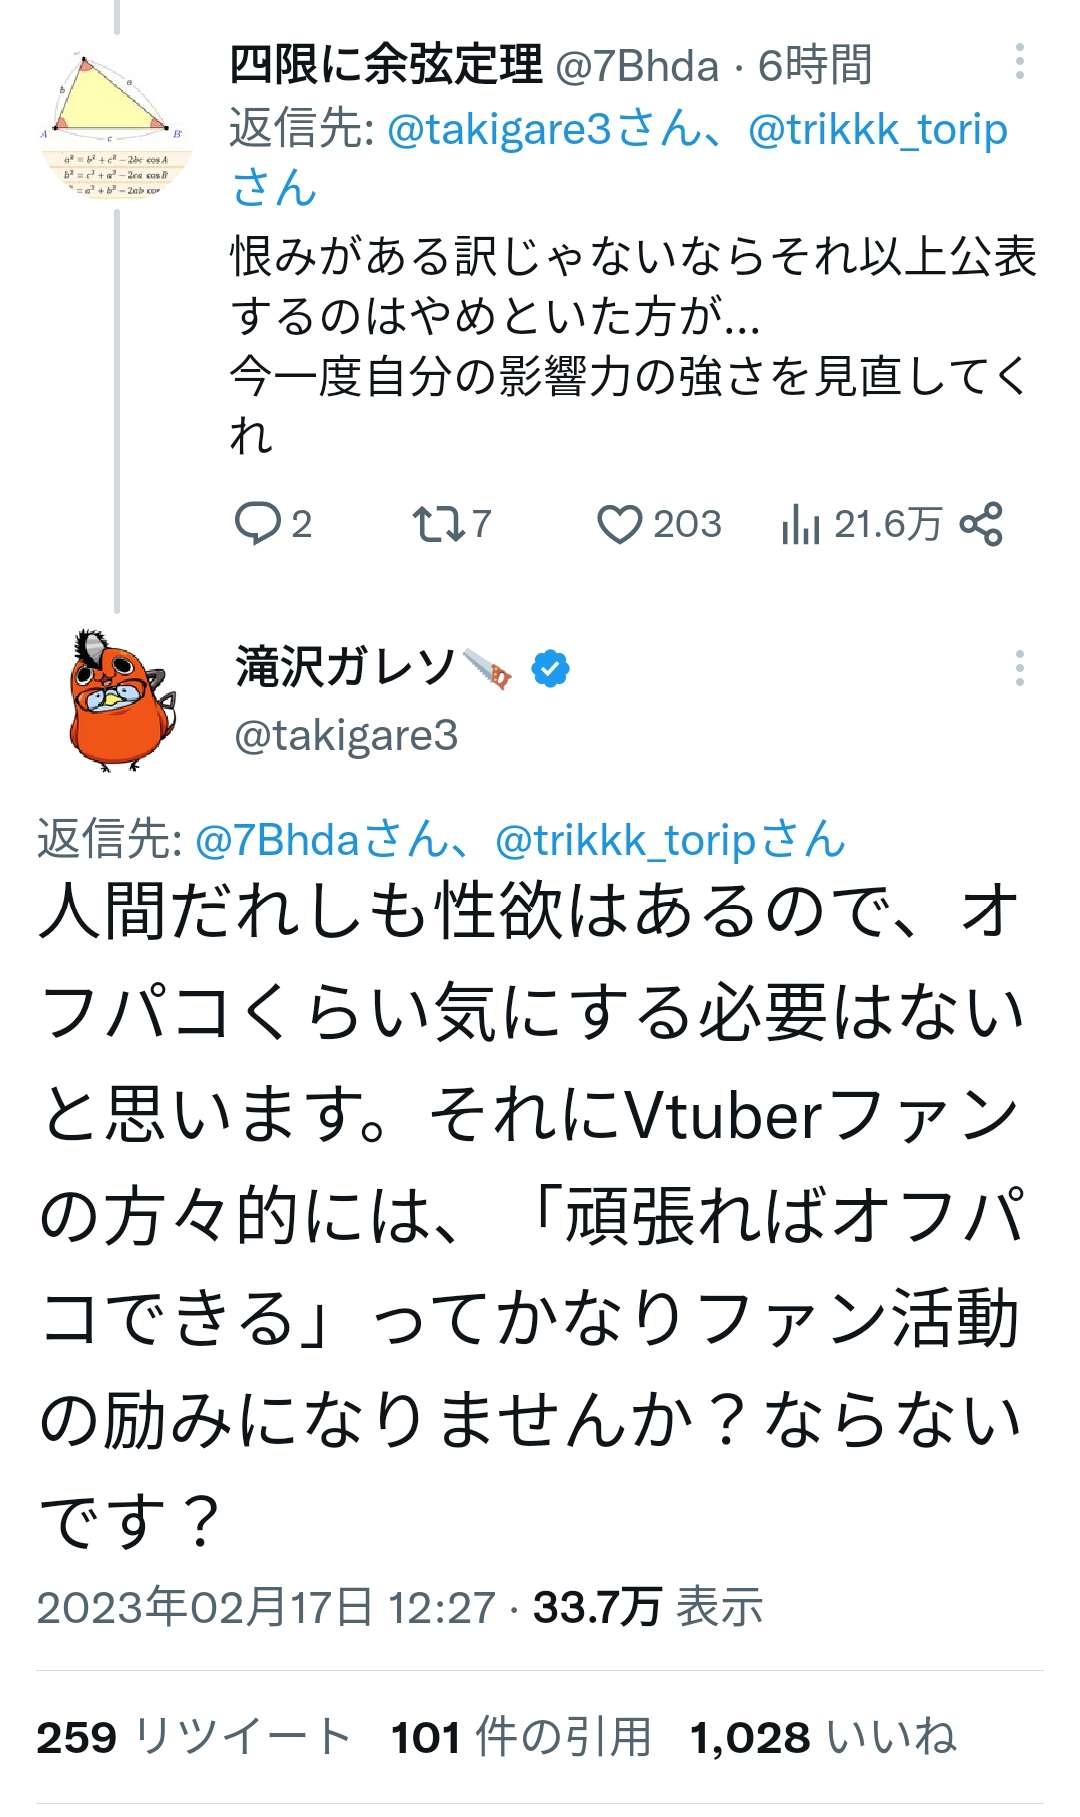Open @trikkk_torip mention in main tweet

(627, 840)
